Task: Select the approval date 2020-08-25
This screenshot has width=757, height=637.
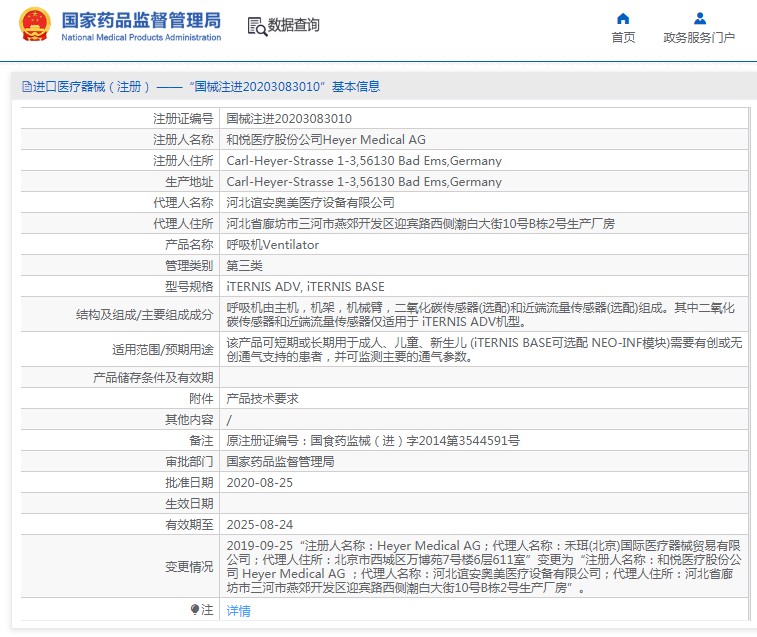Action: point(259,482)
